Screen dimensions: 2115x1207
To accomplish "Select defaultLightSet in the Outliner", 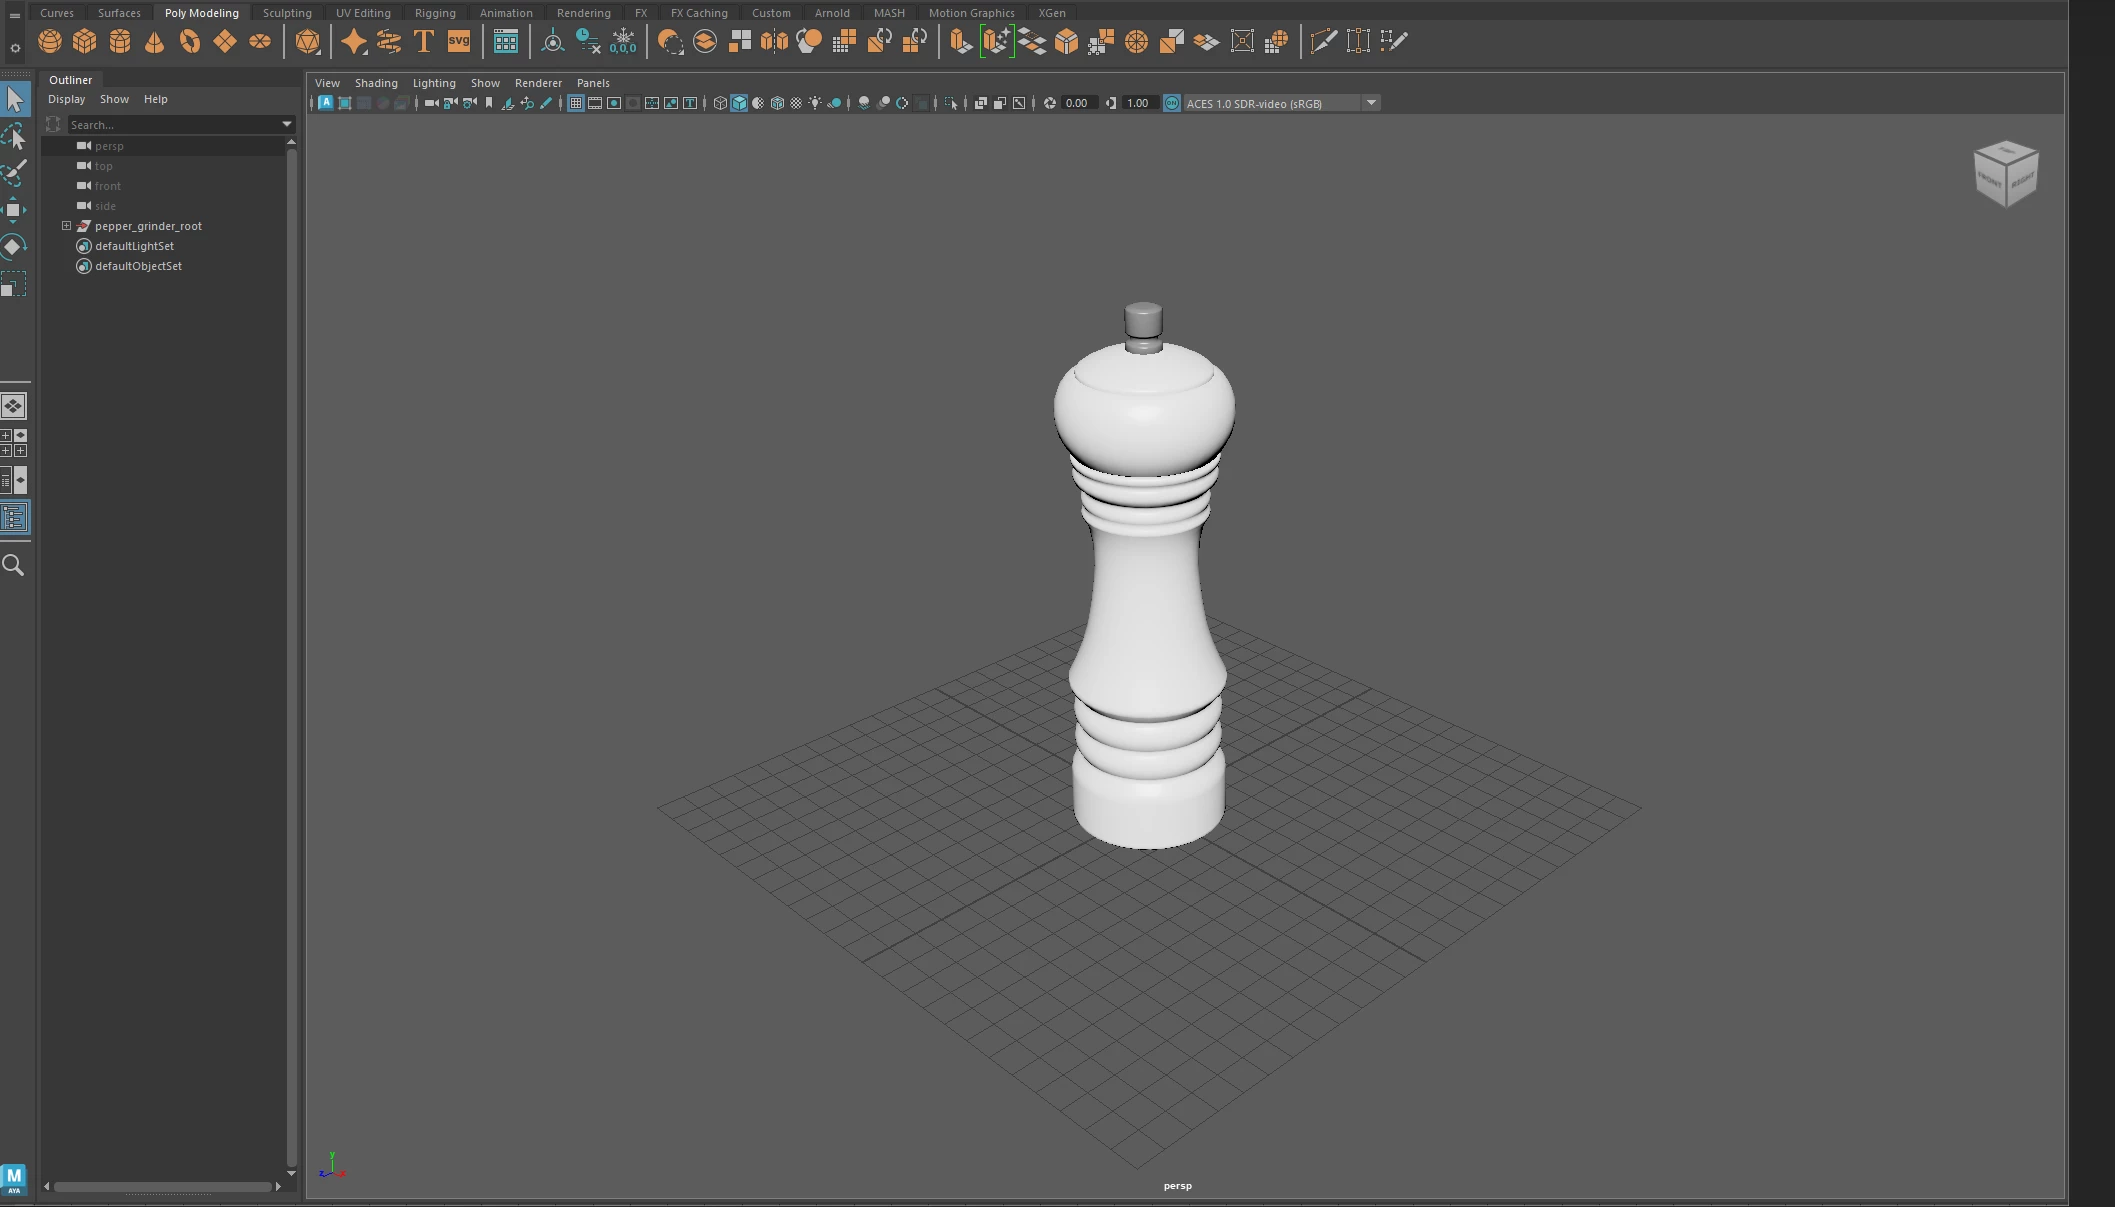I will coord(134,246).
